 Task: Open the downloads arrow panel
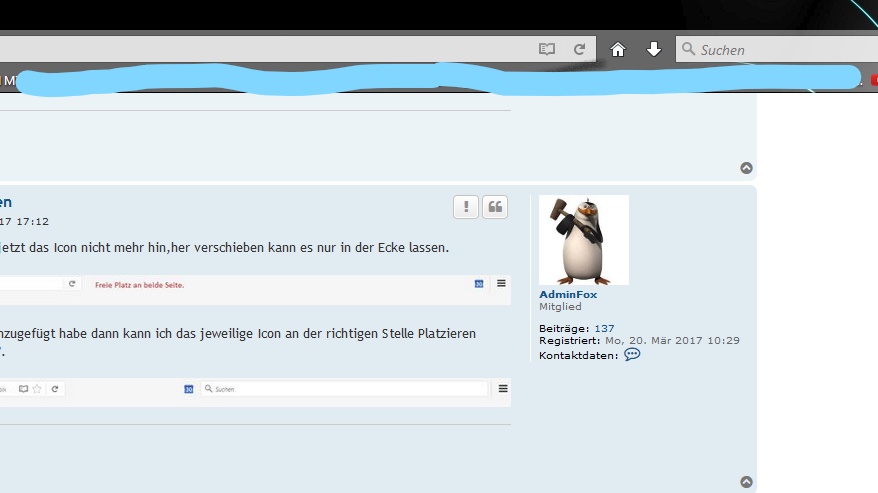653,49
